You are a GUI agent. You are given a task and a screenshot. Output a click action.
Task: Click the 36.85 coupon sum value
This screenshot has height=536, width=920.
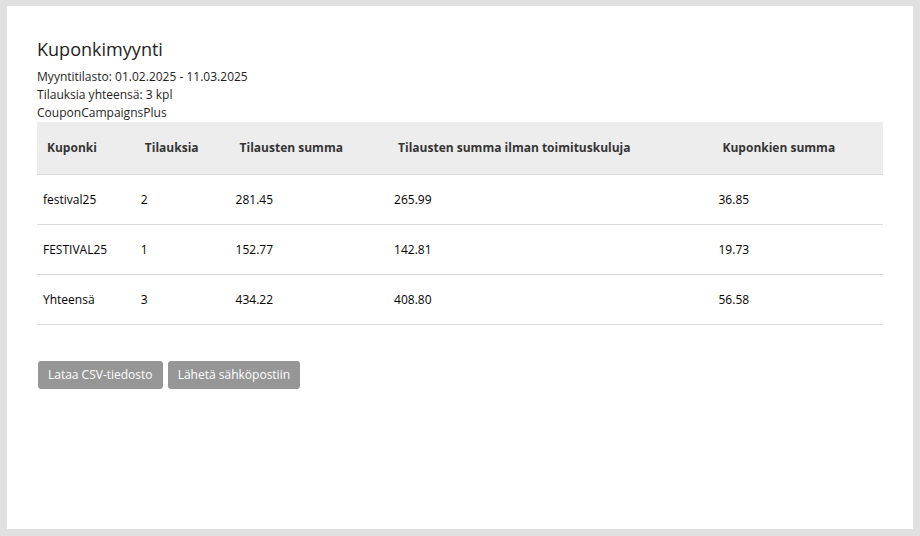733,199
